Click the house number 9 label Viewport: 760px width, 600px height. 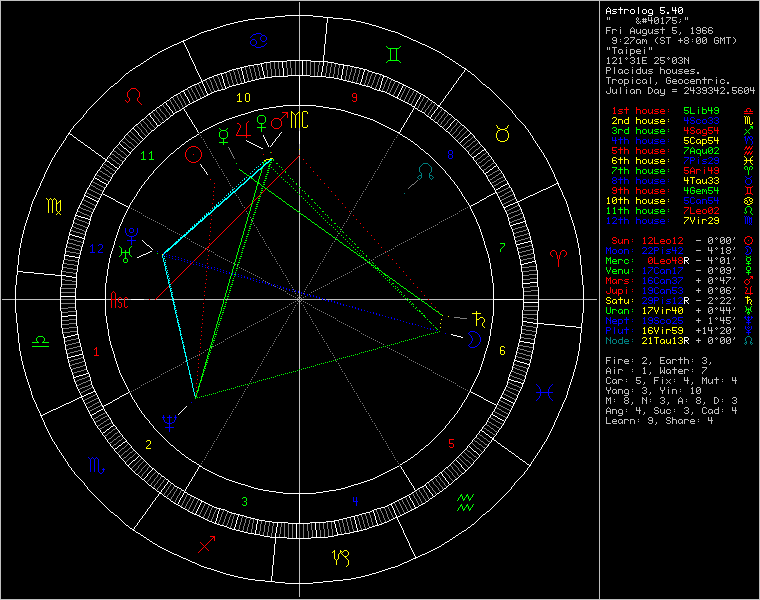point(354,98)
